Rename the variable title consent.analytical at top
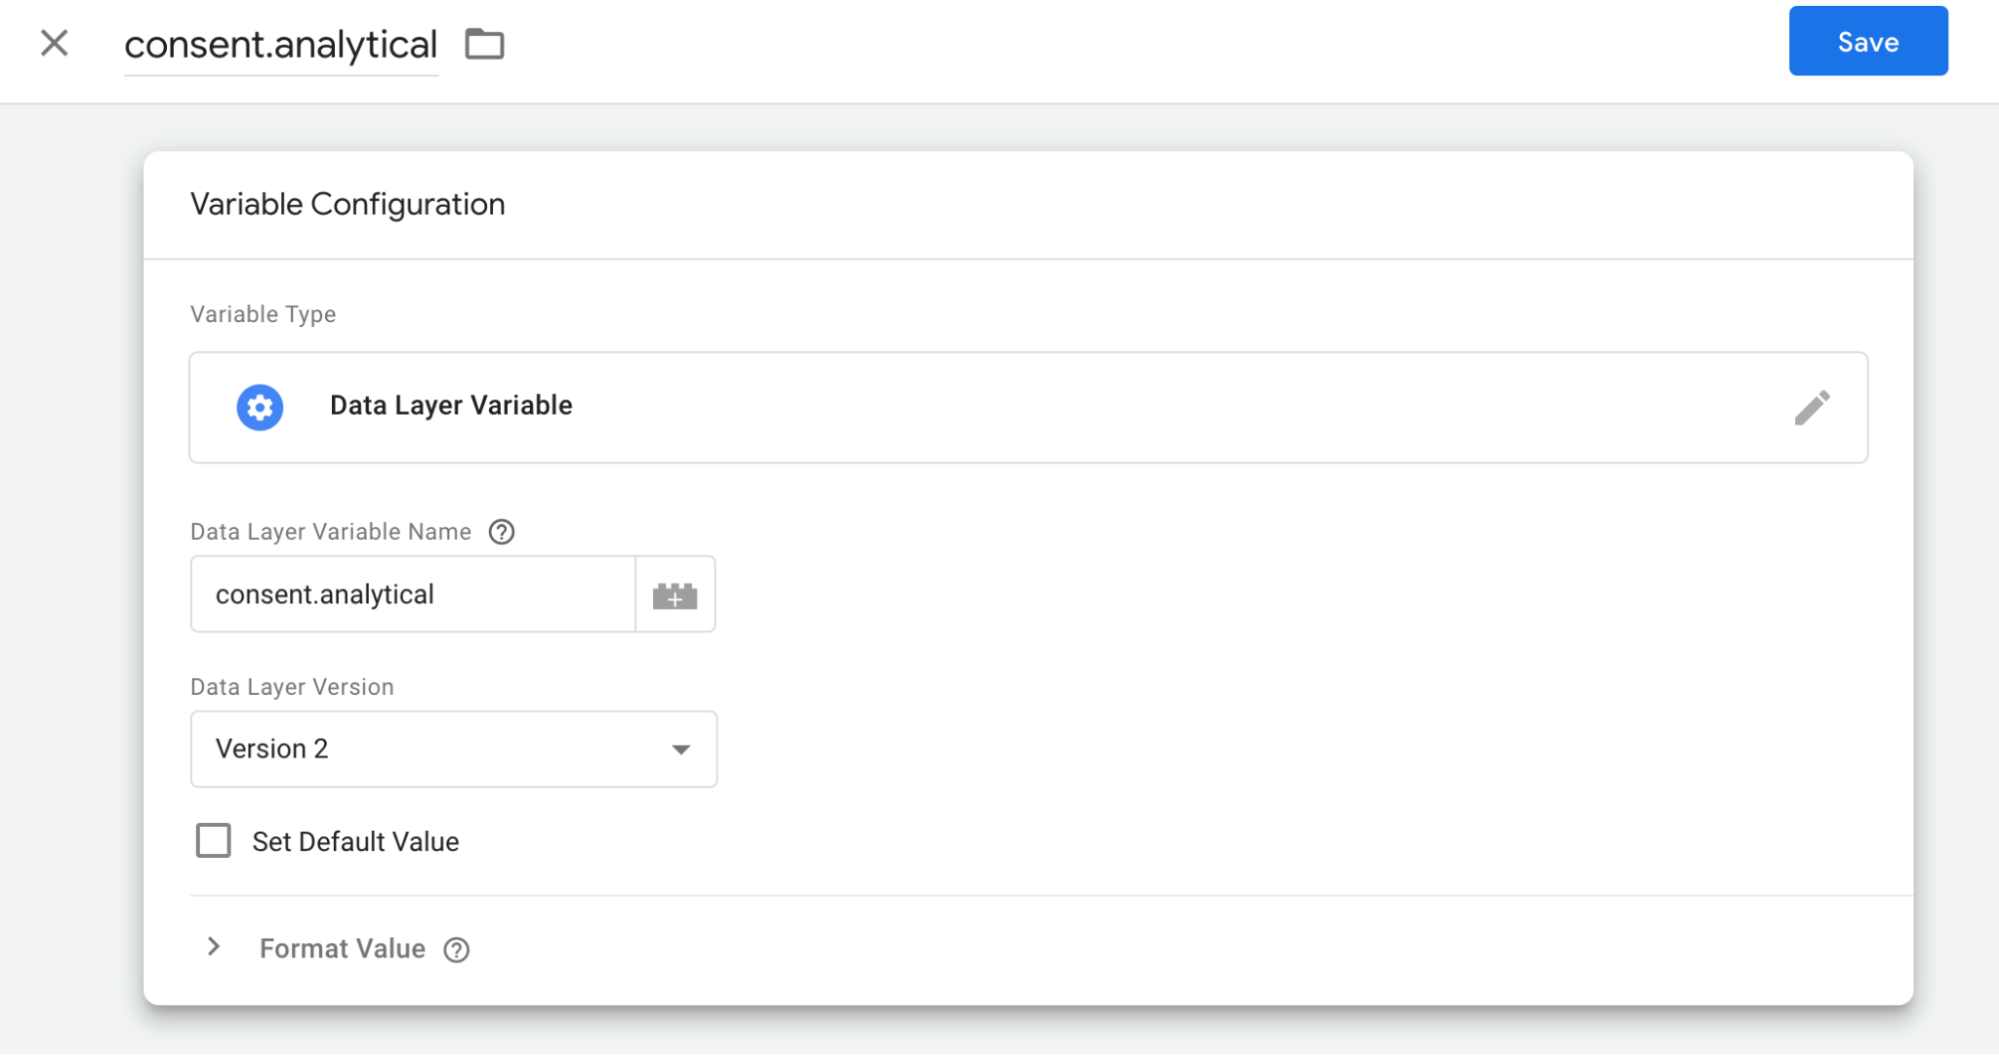This screenshot has height=1055, width=1999. [x=281, y=45]
